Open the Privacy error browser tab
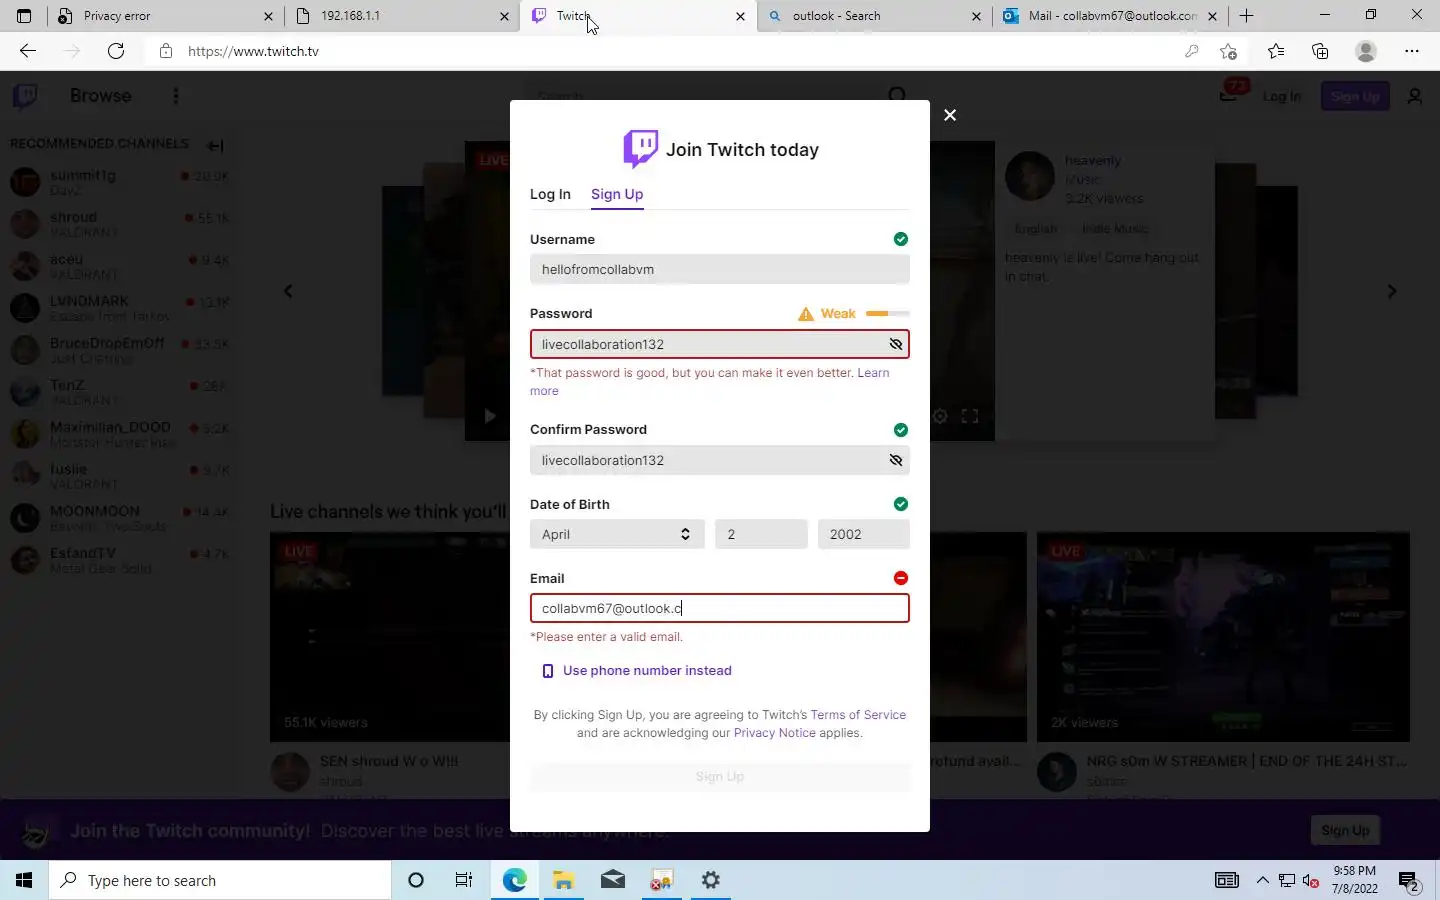Viewport: 1440px width, 900px height. pyautogui.click(x=165, y=16)
